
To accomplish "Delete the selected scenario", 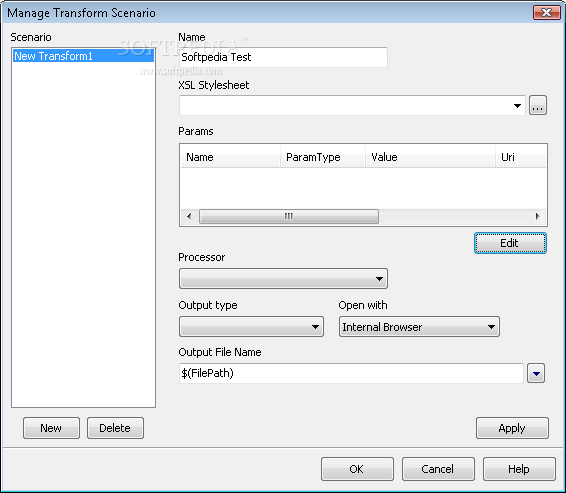I will click(115, 428).
